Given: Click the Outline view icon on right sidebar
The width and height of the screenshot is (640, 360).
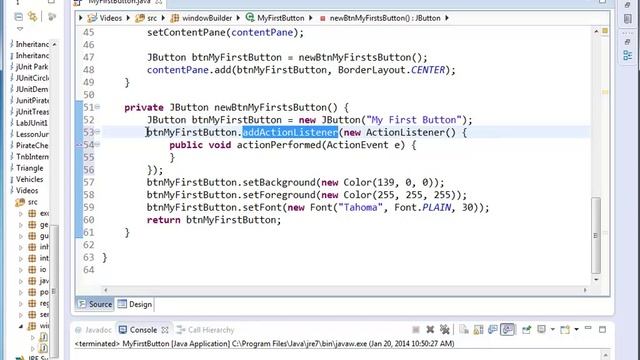Looking at the screenshot, I should (628, 56).
